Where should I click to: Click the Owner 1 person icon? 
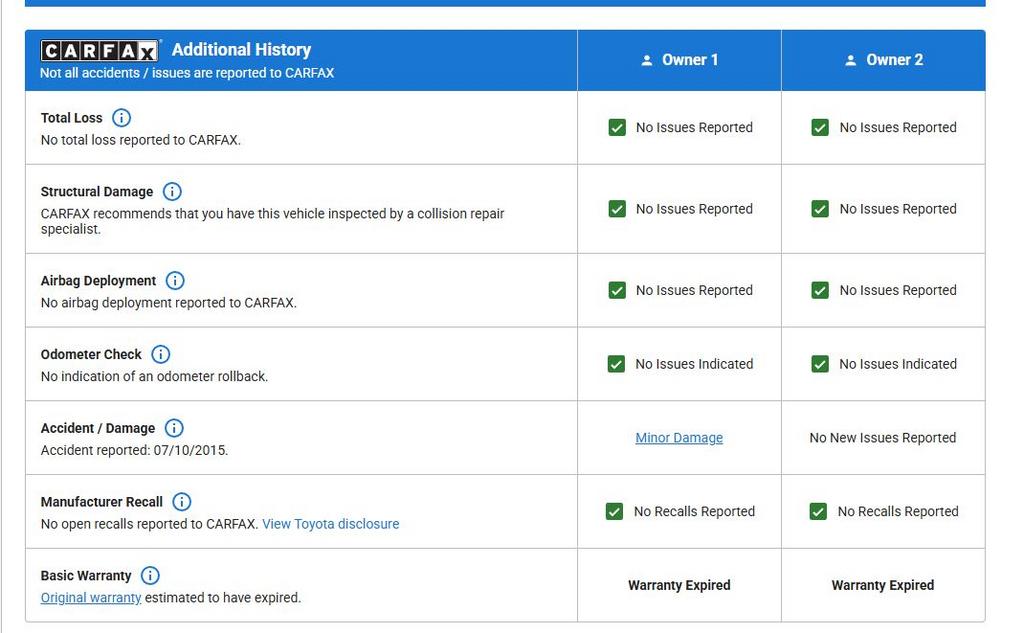647,60
